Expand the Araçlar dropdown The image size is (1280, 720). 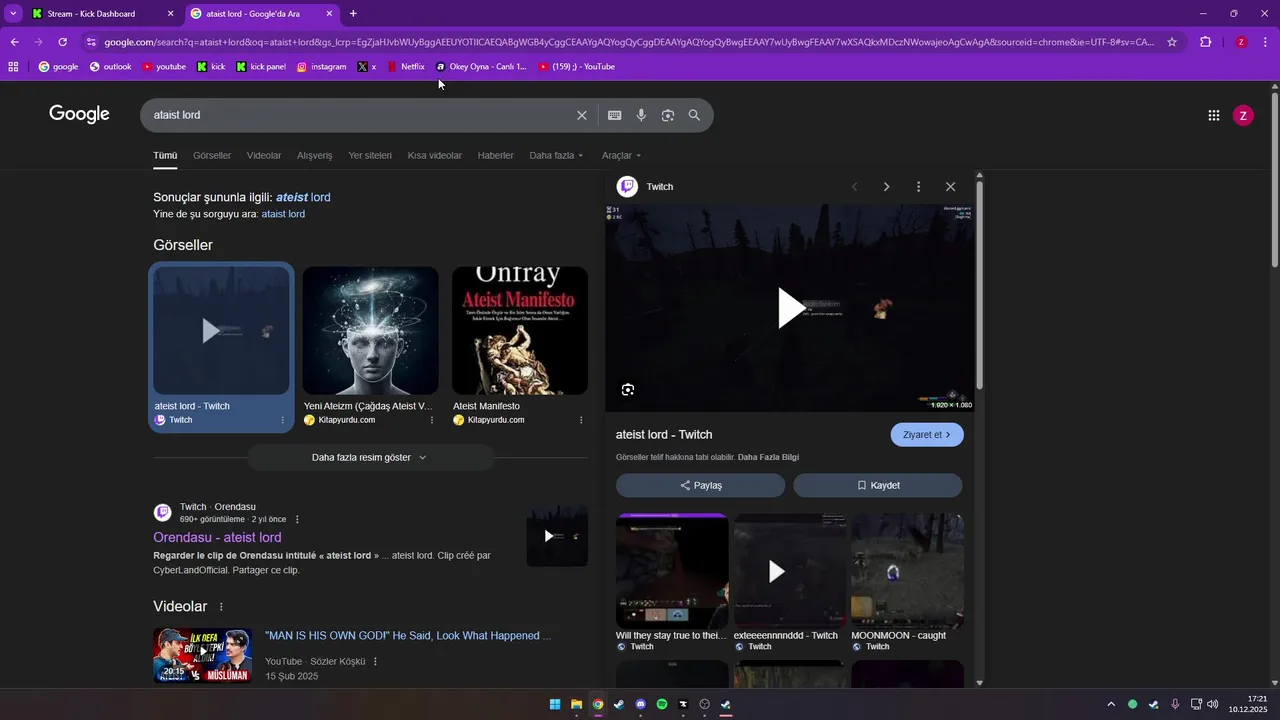(621, 156)
